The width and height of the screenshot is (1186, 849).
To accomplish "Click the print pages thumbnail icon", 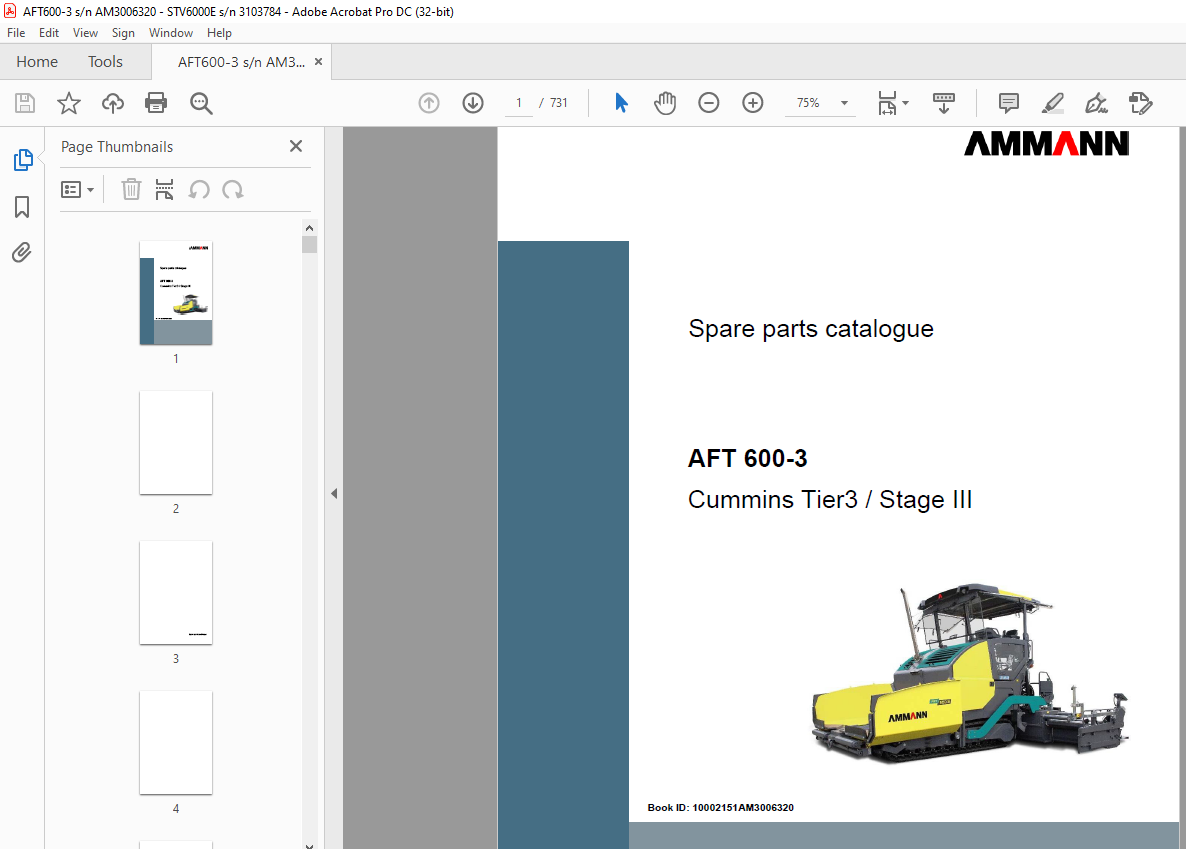I will (x=164, y=189).
